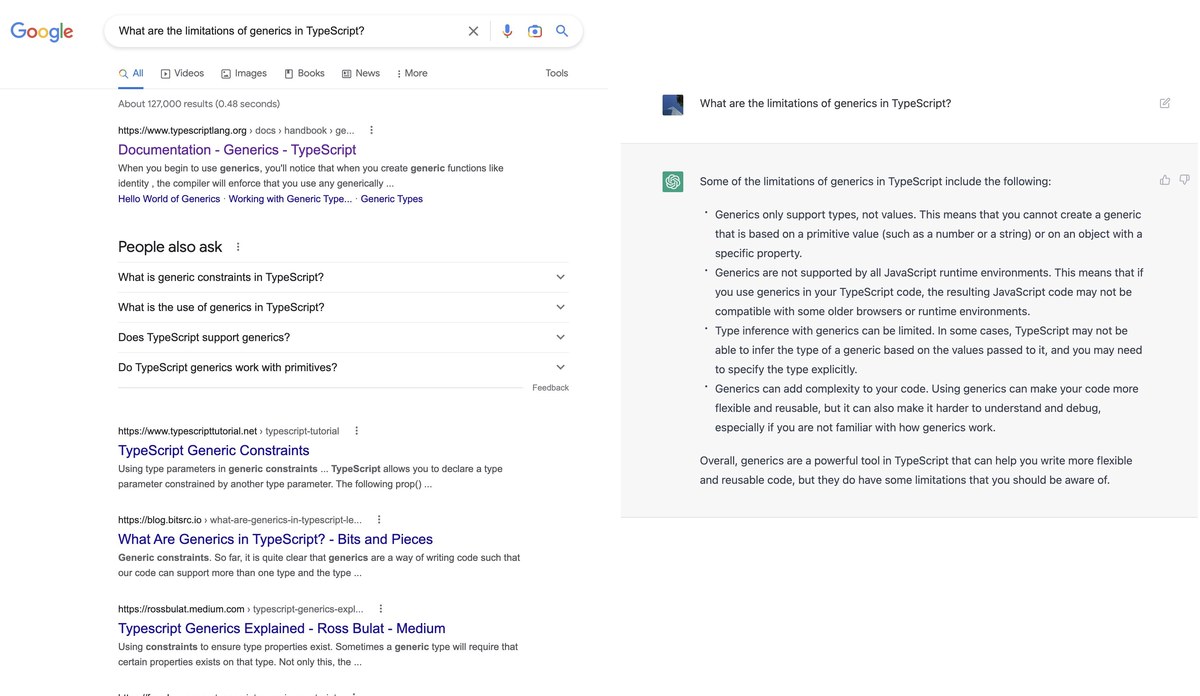Click the typescripttutorial.net URL breadcrumb

[x=228, y=431]
